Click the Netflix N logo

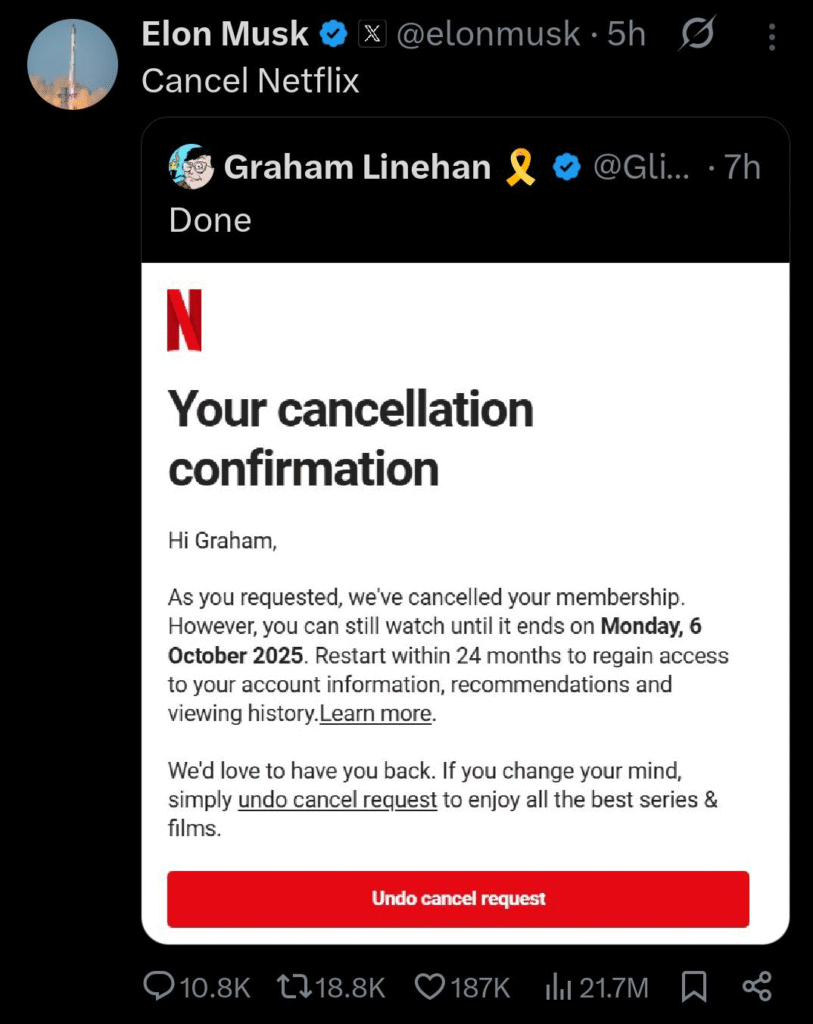point(184,320)
